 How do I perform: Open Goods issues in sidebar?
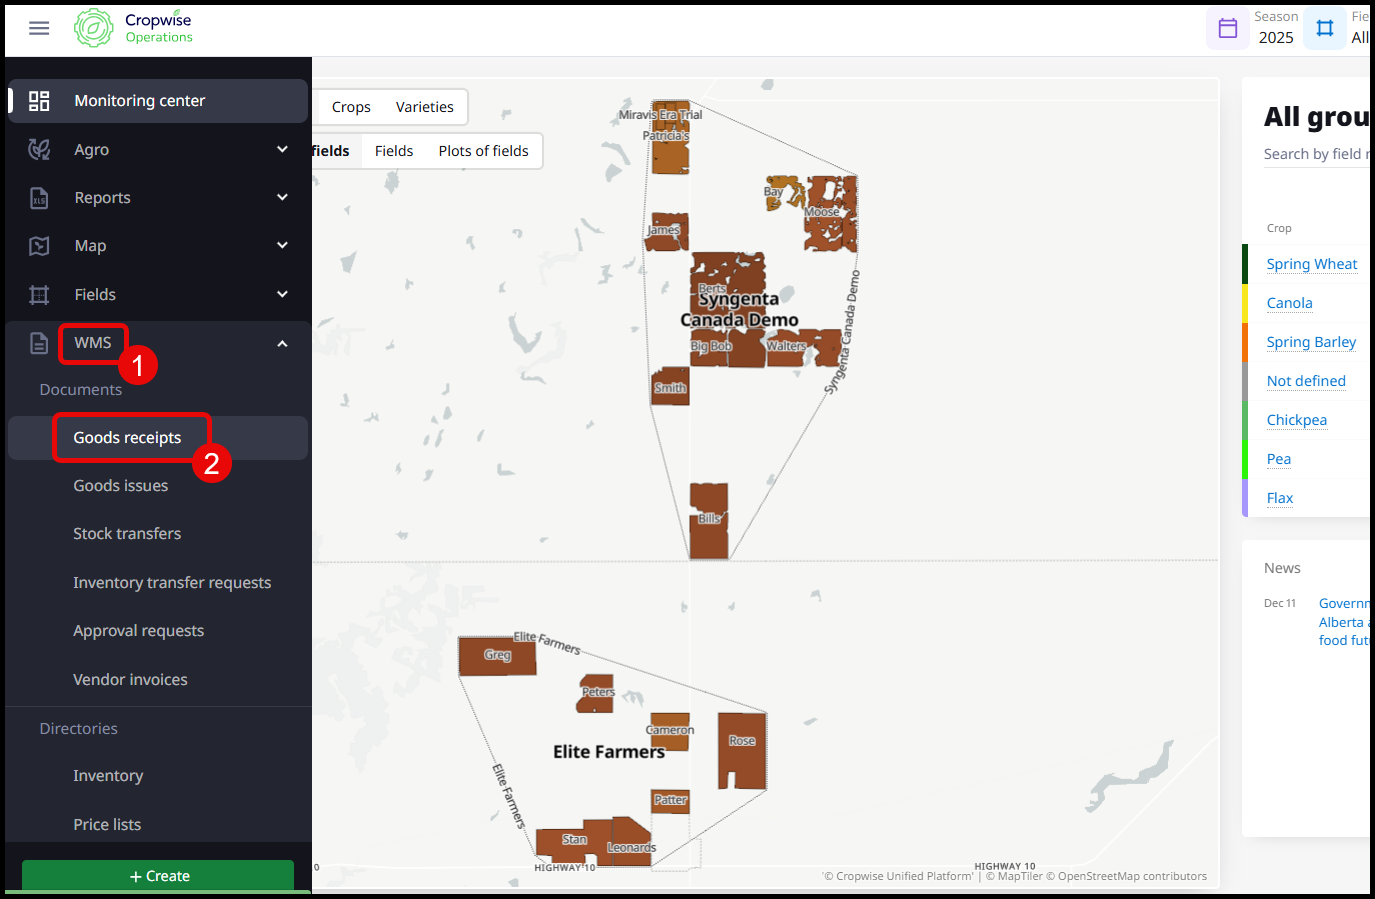(121, 486)
